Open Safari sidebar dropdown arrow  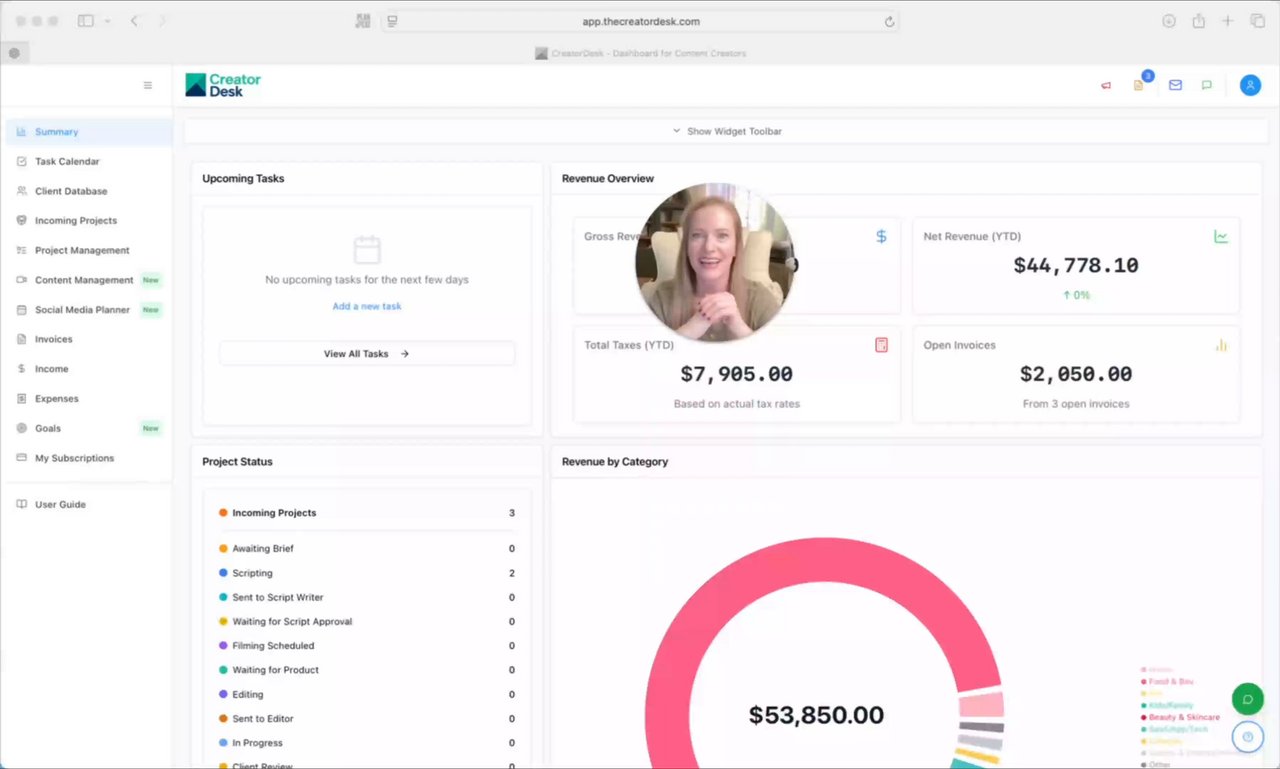(x=107, y=21)
